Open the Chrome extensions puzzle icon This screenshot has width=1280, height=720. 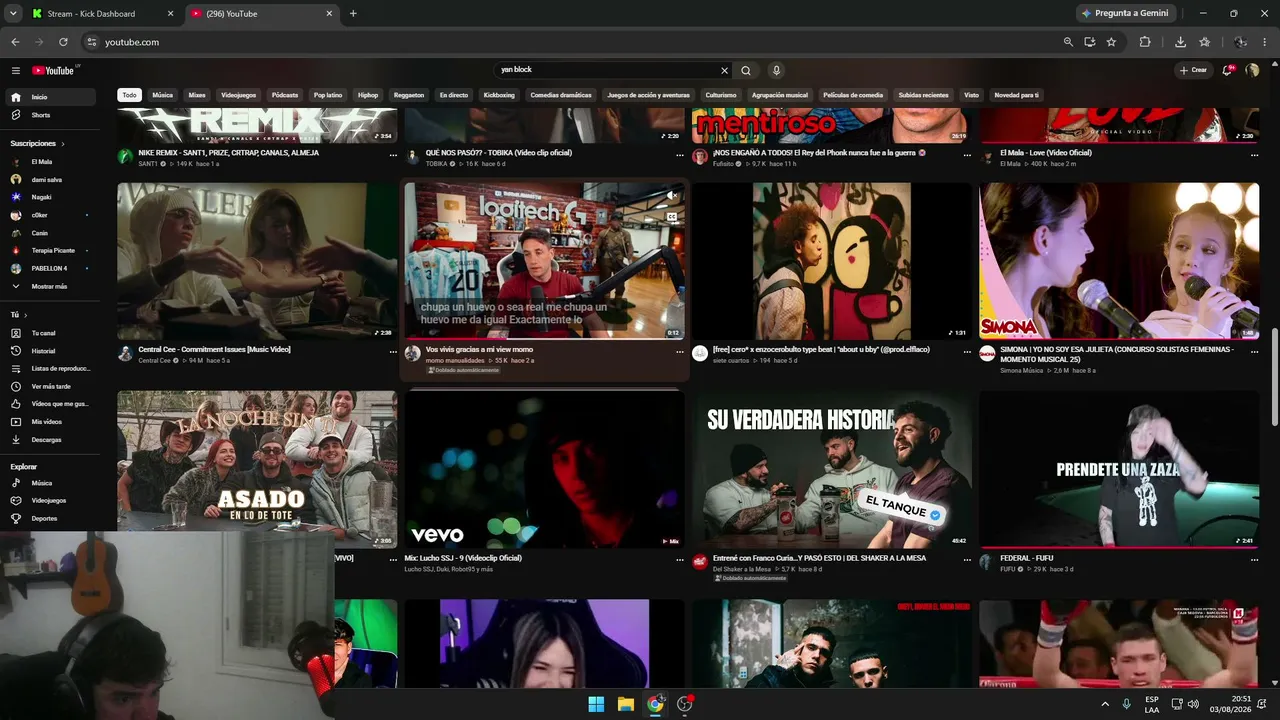(x=1145, y=42)
